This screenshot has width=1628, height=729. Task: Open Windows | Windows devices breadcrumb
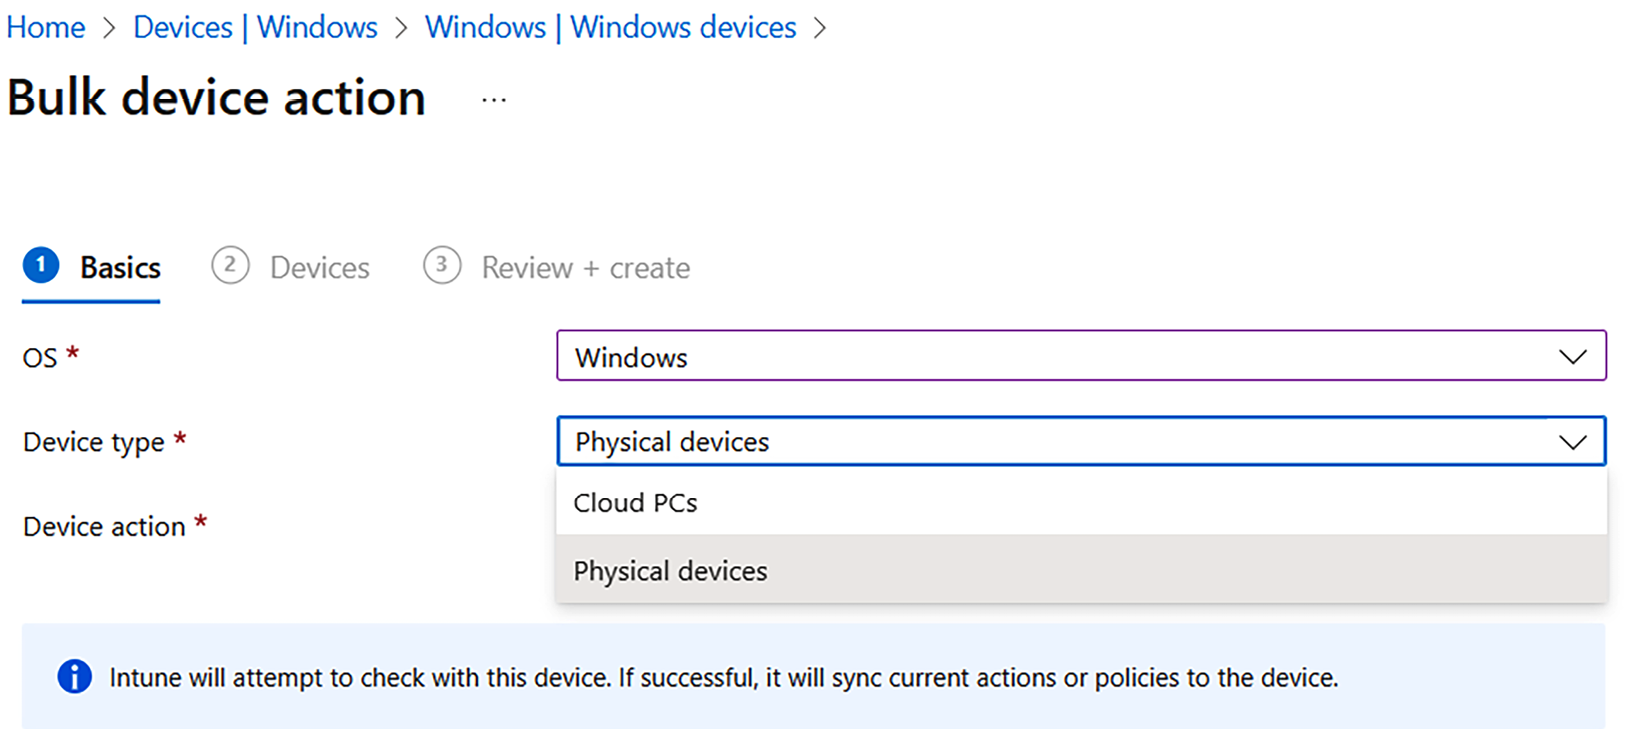click(610, 28)
